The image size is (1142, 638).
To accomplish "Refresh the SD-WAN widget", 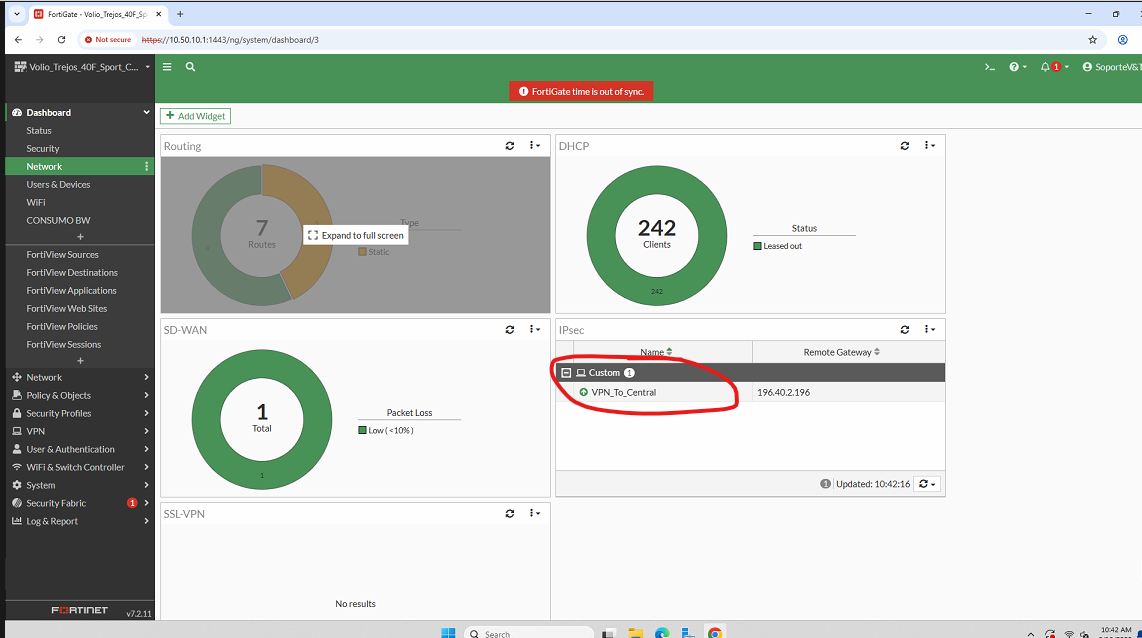I will (x=510, y=330).
